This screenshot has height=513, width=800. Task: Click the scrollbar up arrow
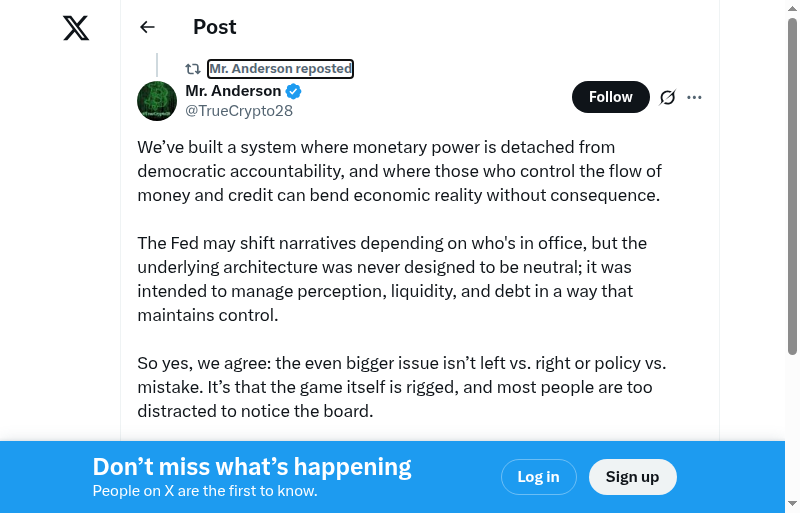click(x=792, y=8)
